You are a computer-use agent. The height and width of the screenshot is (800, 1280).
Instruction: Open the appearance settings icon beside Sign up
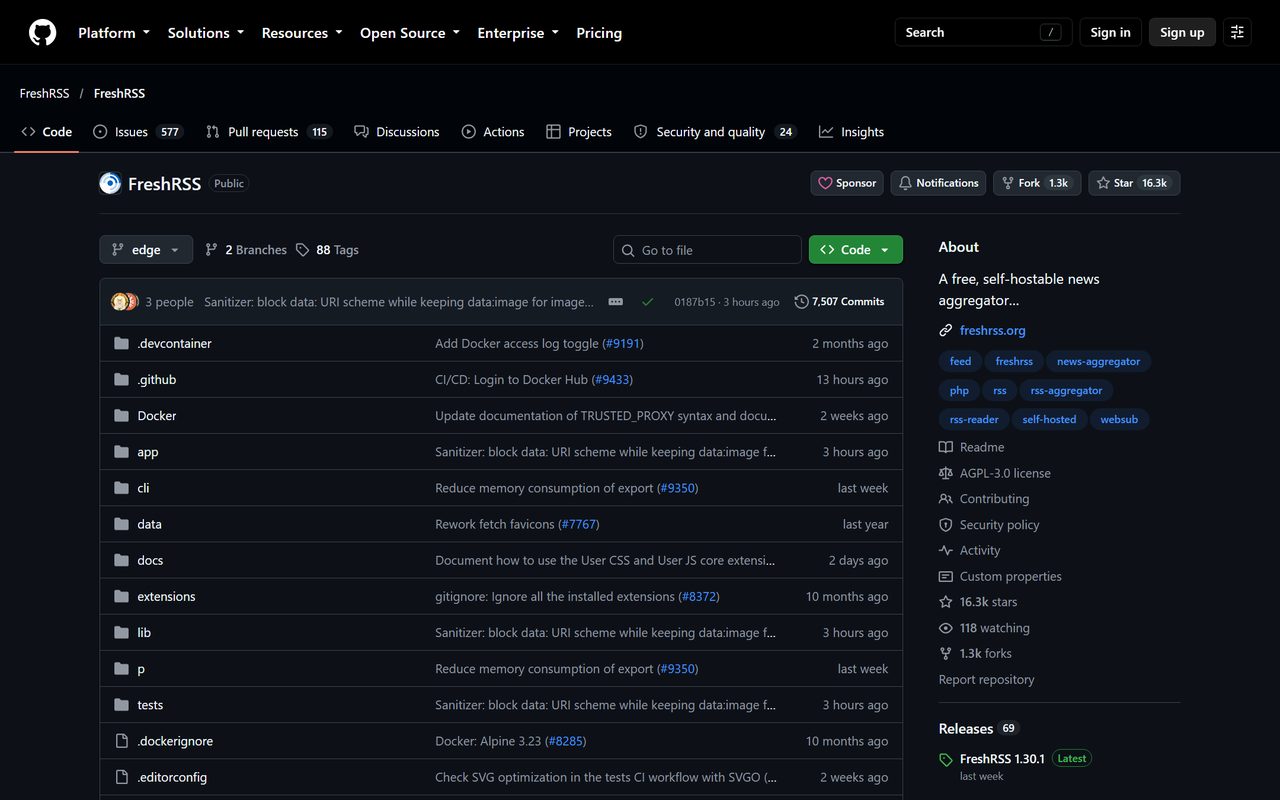(1237, 32)
